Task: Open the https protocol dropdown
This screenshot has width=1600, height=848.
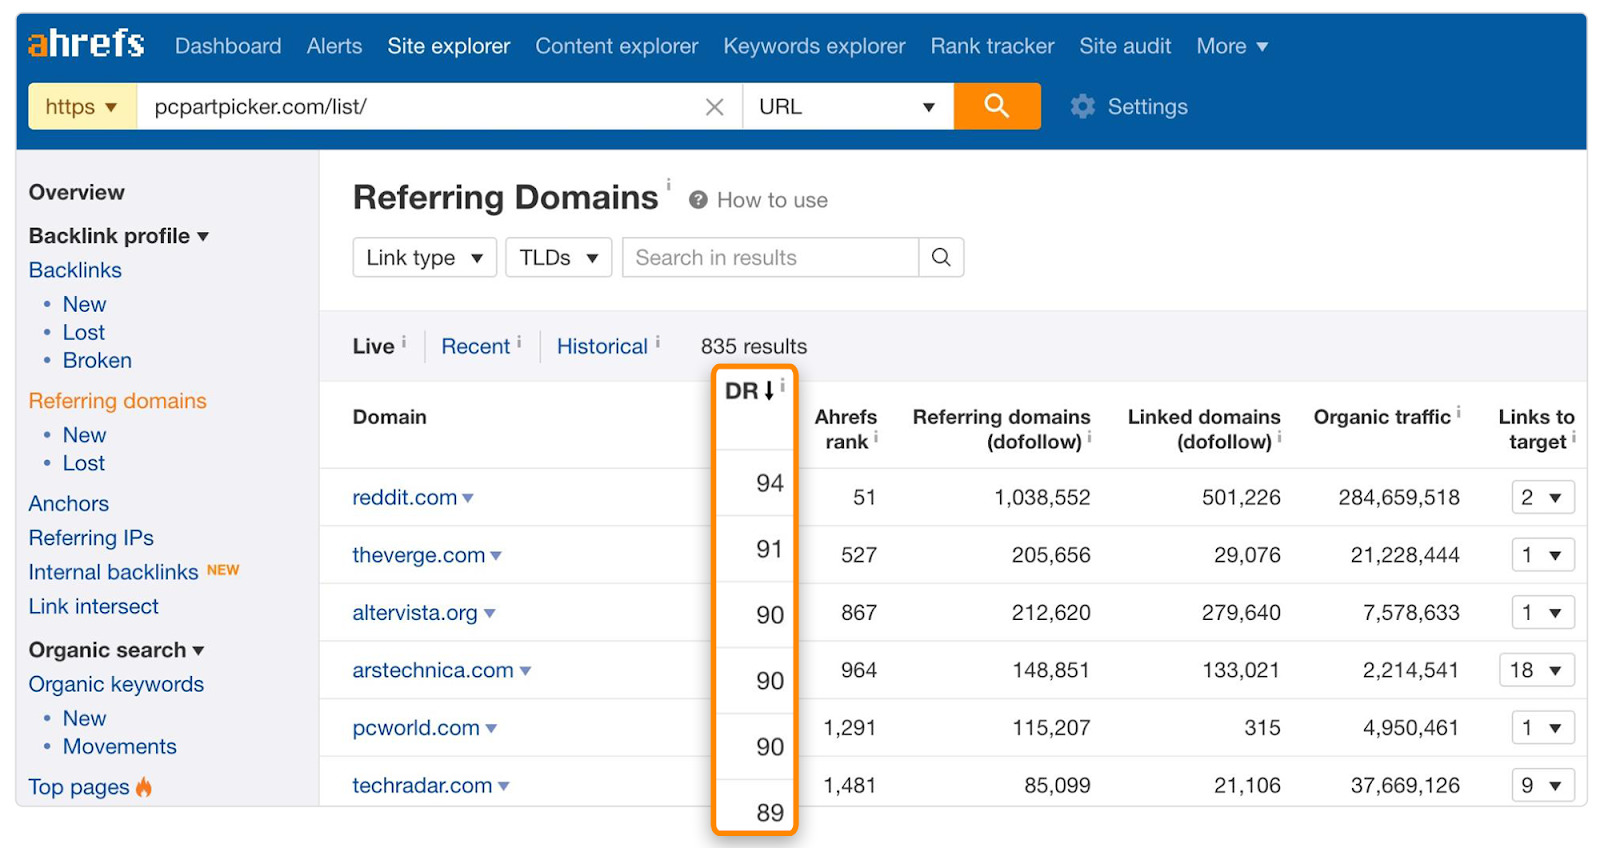Action: 82,106
